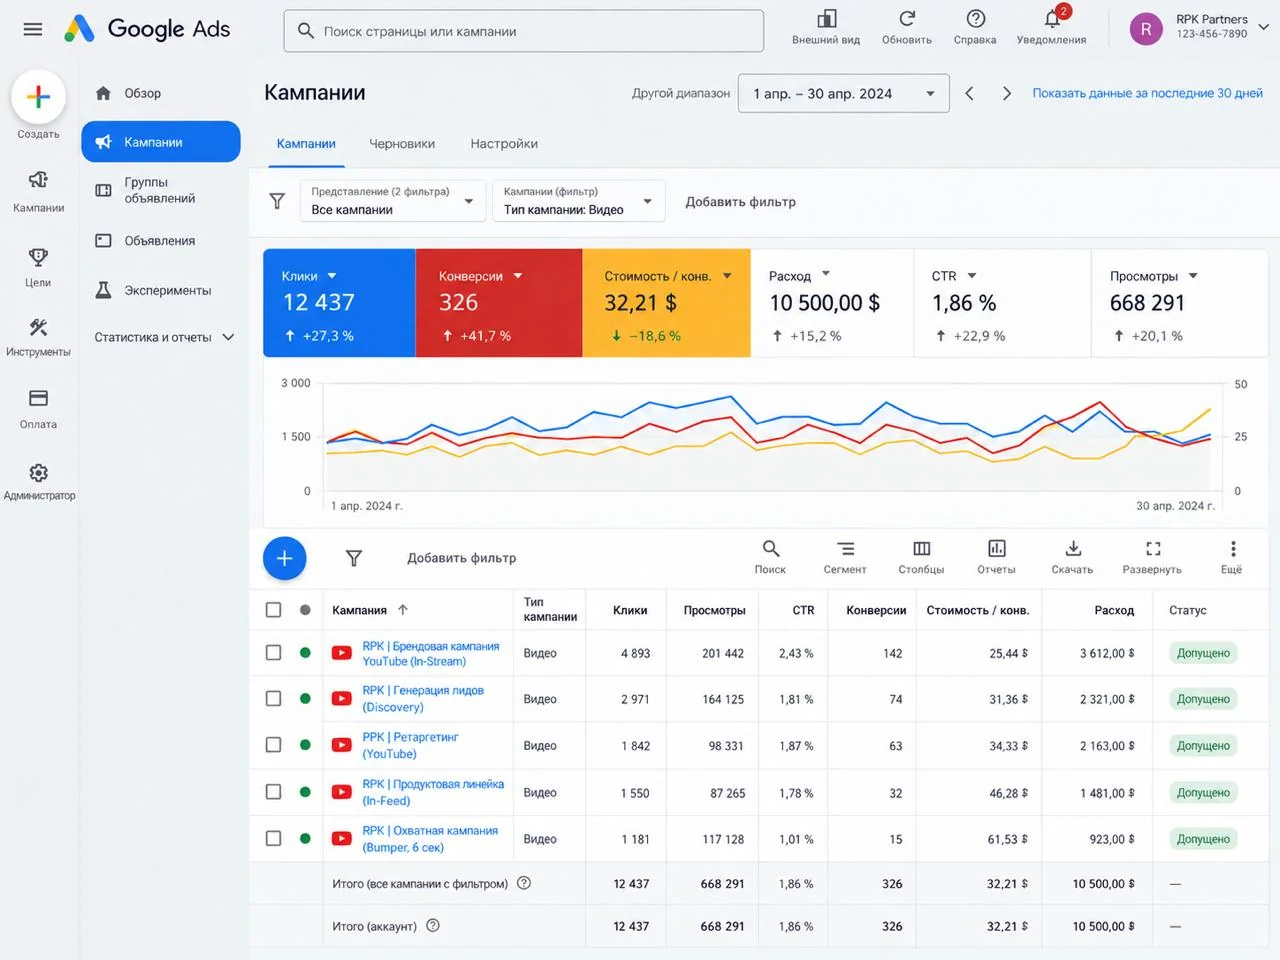Image resolution: width=1280 pixels, height=960 pixels.
Task: Open the date range dropdown 1 апр. – 30 апр. 2024
Action: 844,94
